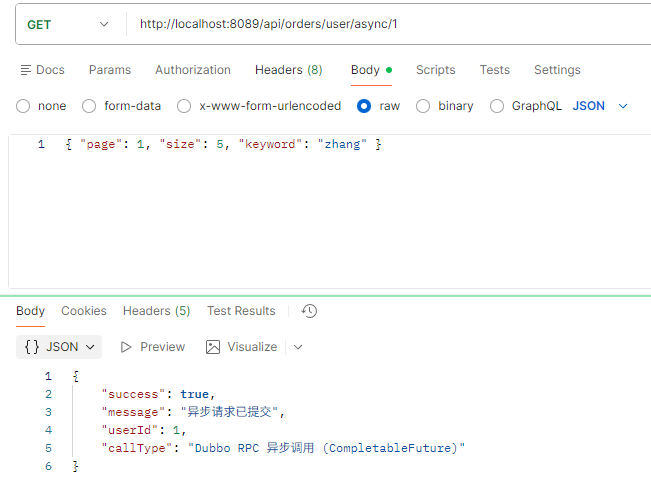This screenshot has height=492, width=651.
Task: Open the Authorization tab
Action: 193,70
